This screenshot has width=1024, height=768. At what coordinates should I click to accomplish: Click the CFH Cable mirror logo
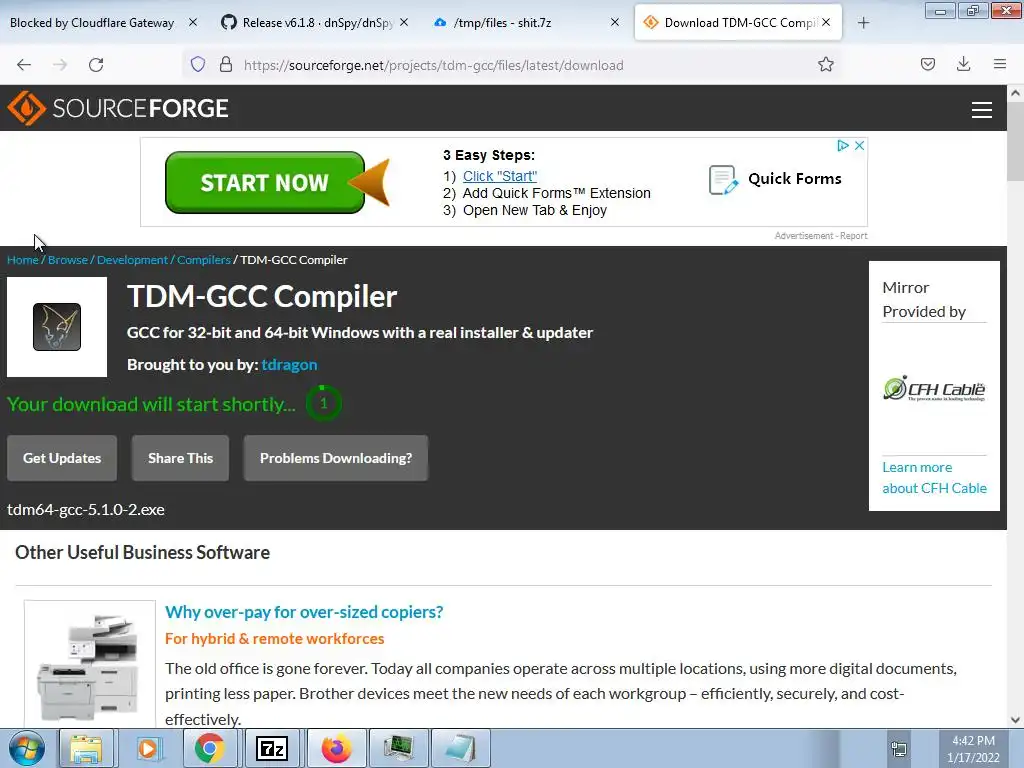coord(934,389)
